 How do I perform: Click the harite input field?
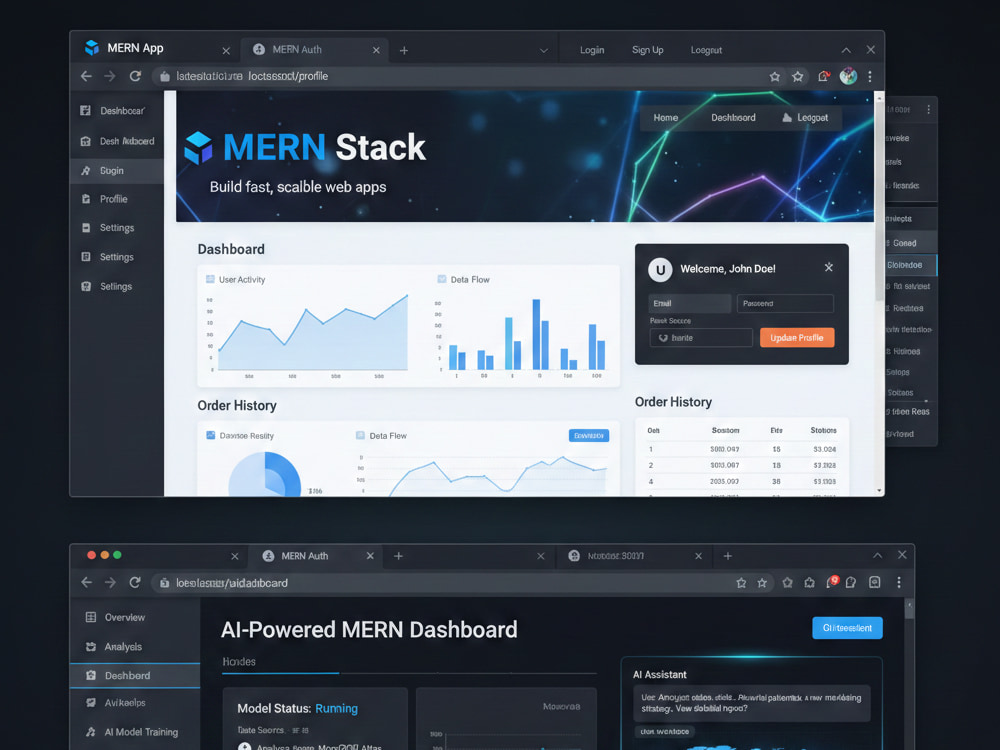[701, 337]
